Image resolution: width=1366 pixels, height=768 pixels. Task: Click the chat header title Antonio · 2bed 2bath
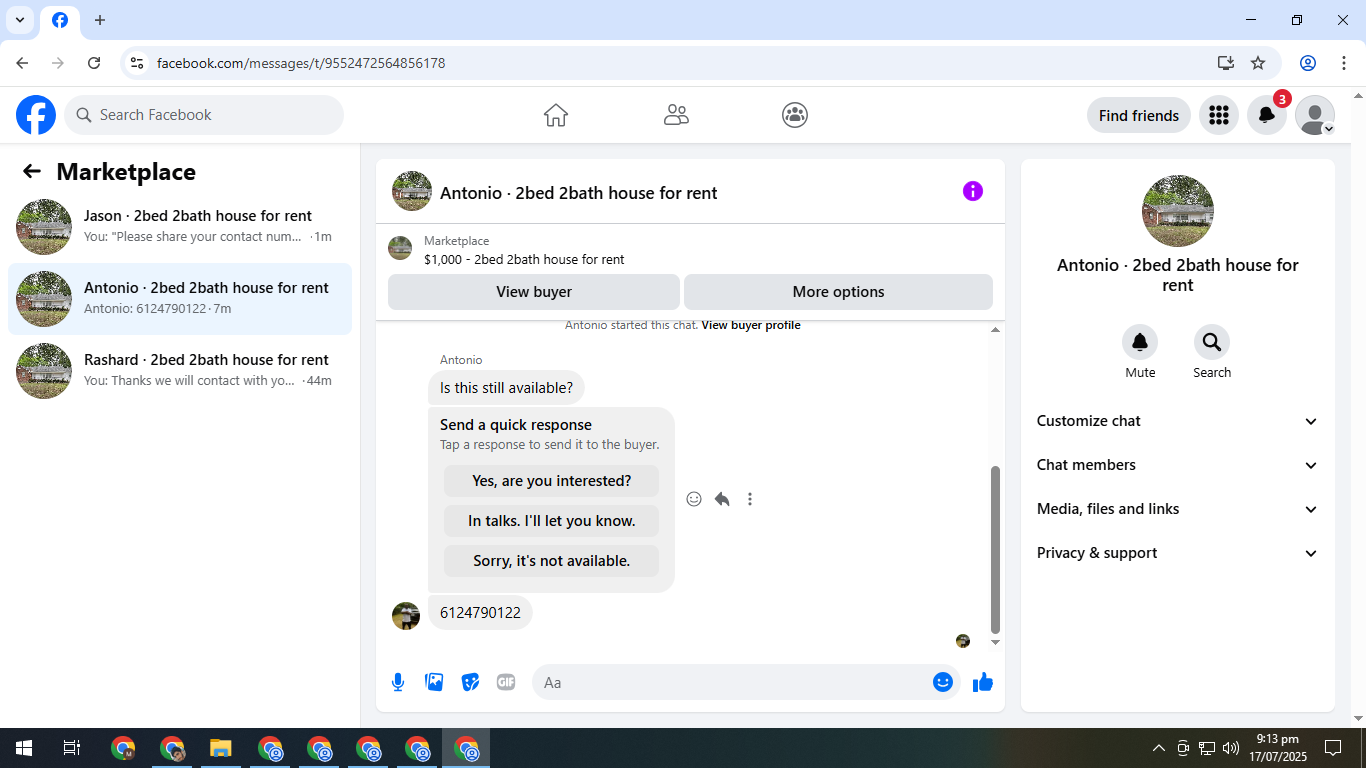pyautogui.click(x=579, y=193)
